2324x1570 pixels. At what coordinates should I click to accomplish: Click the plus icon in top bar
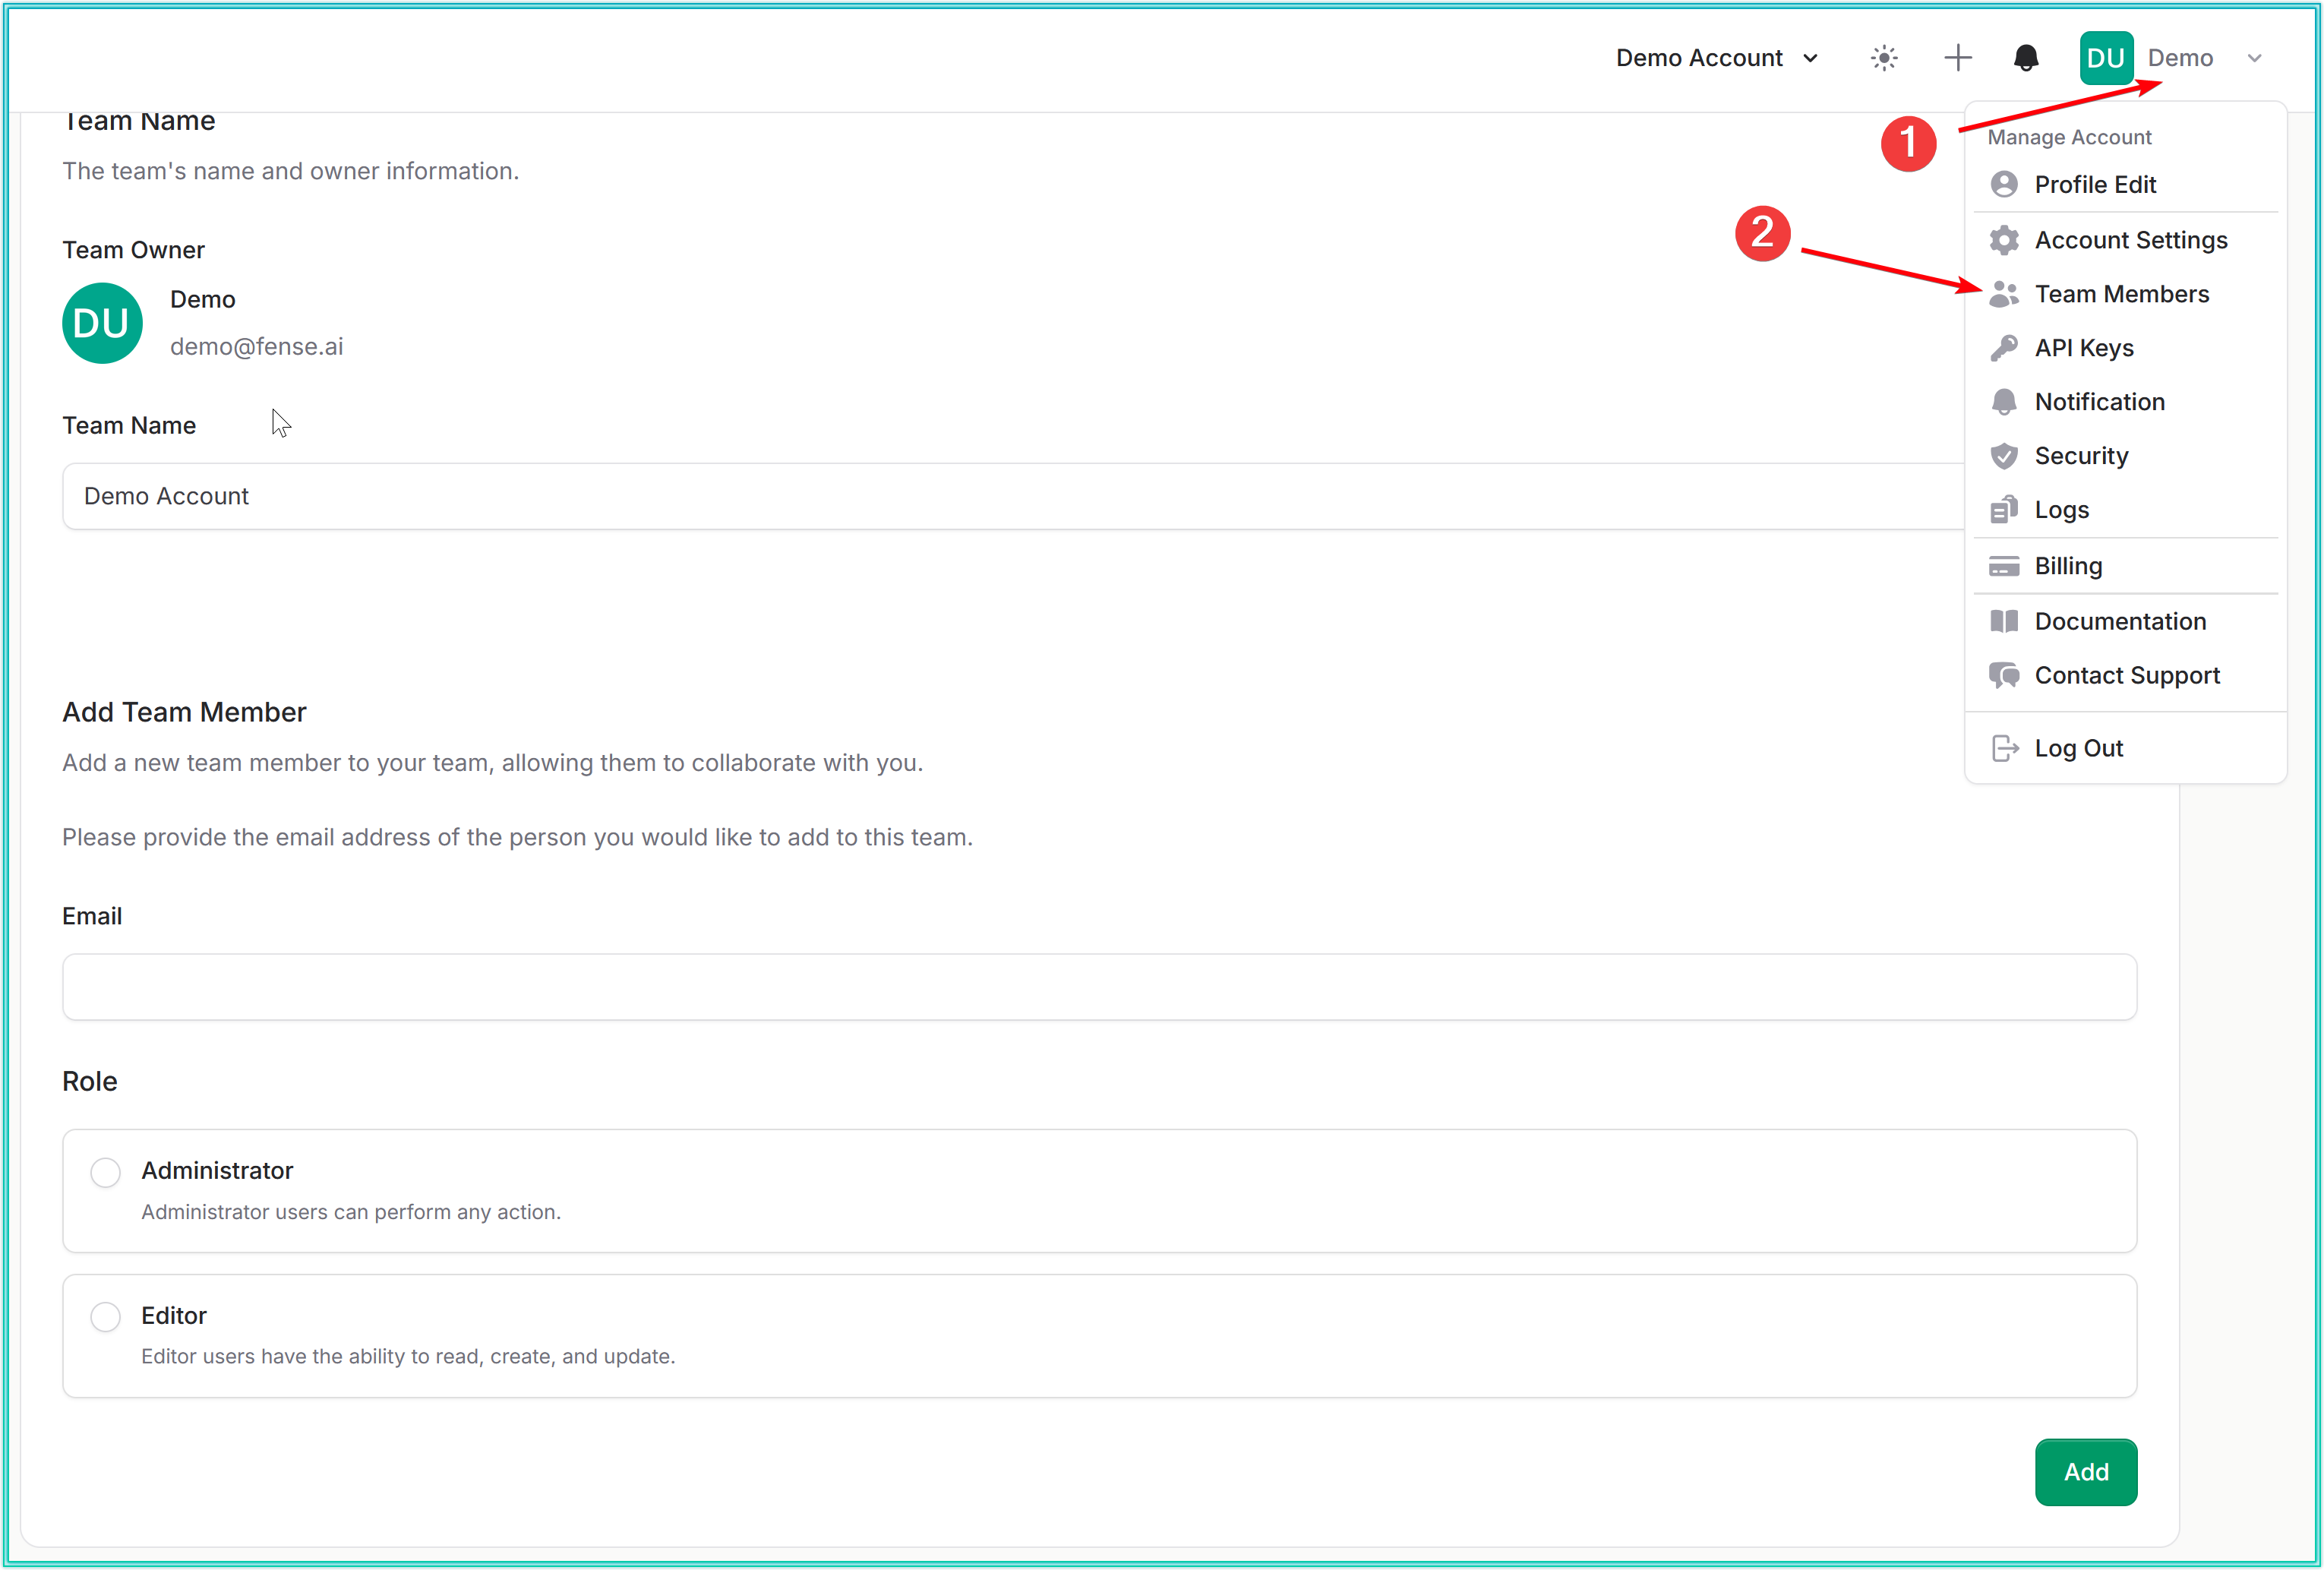pyautogui.click(x=1957, y=58)
